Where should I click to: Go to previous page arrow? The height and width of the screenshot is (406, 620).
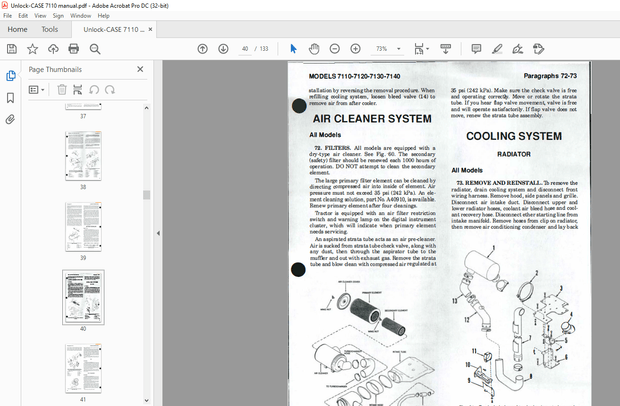tap(202, 49)
